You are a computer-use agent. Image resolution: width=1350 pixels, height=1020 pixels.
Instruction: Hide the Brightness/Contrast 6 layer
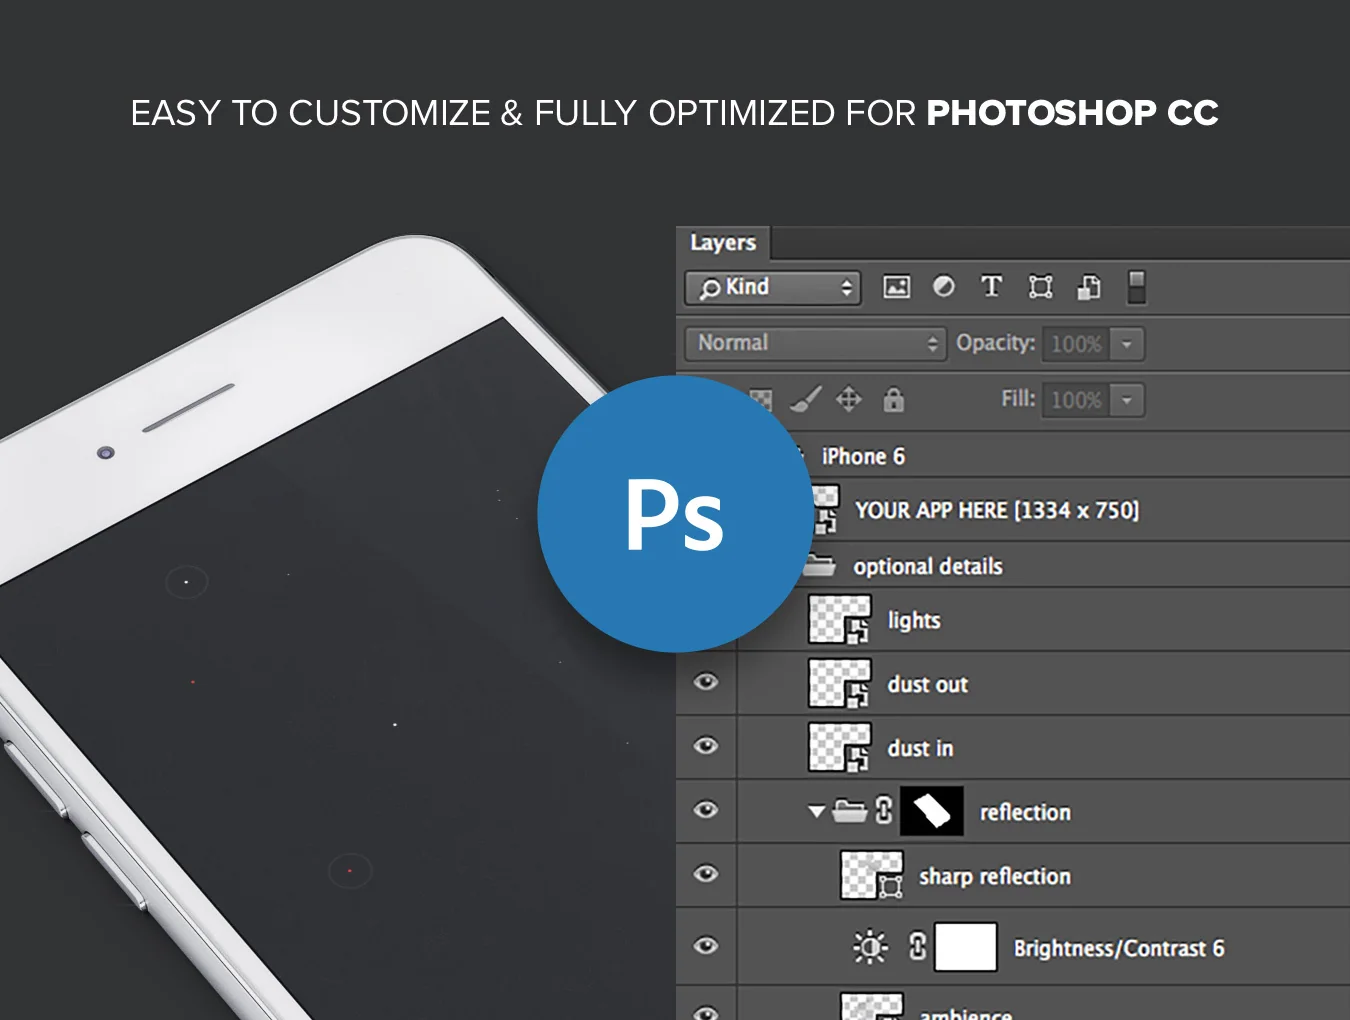706,946
